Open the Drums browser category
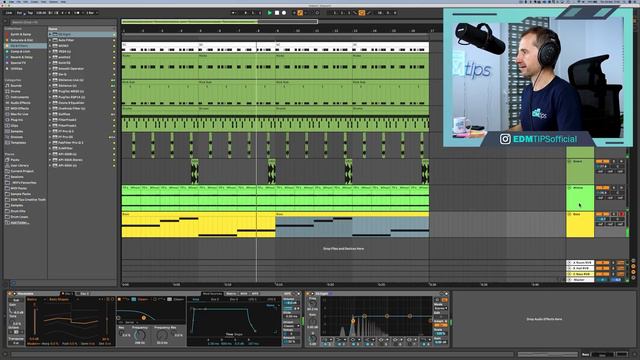The height and width of the screenshot is (360, 640). (15, 91)
